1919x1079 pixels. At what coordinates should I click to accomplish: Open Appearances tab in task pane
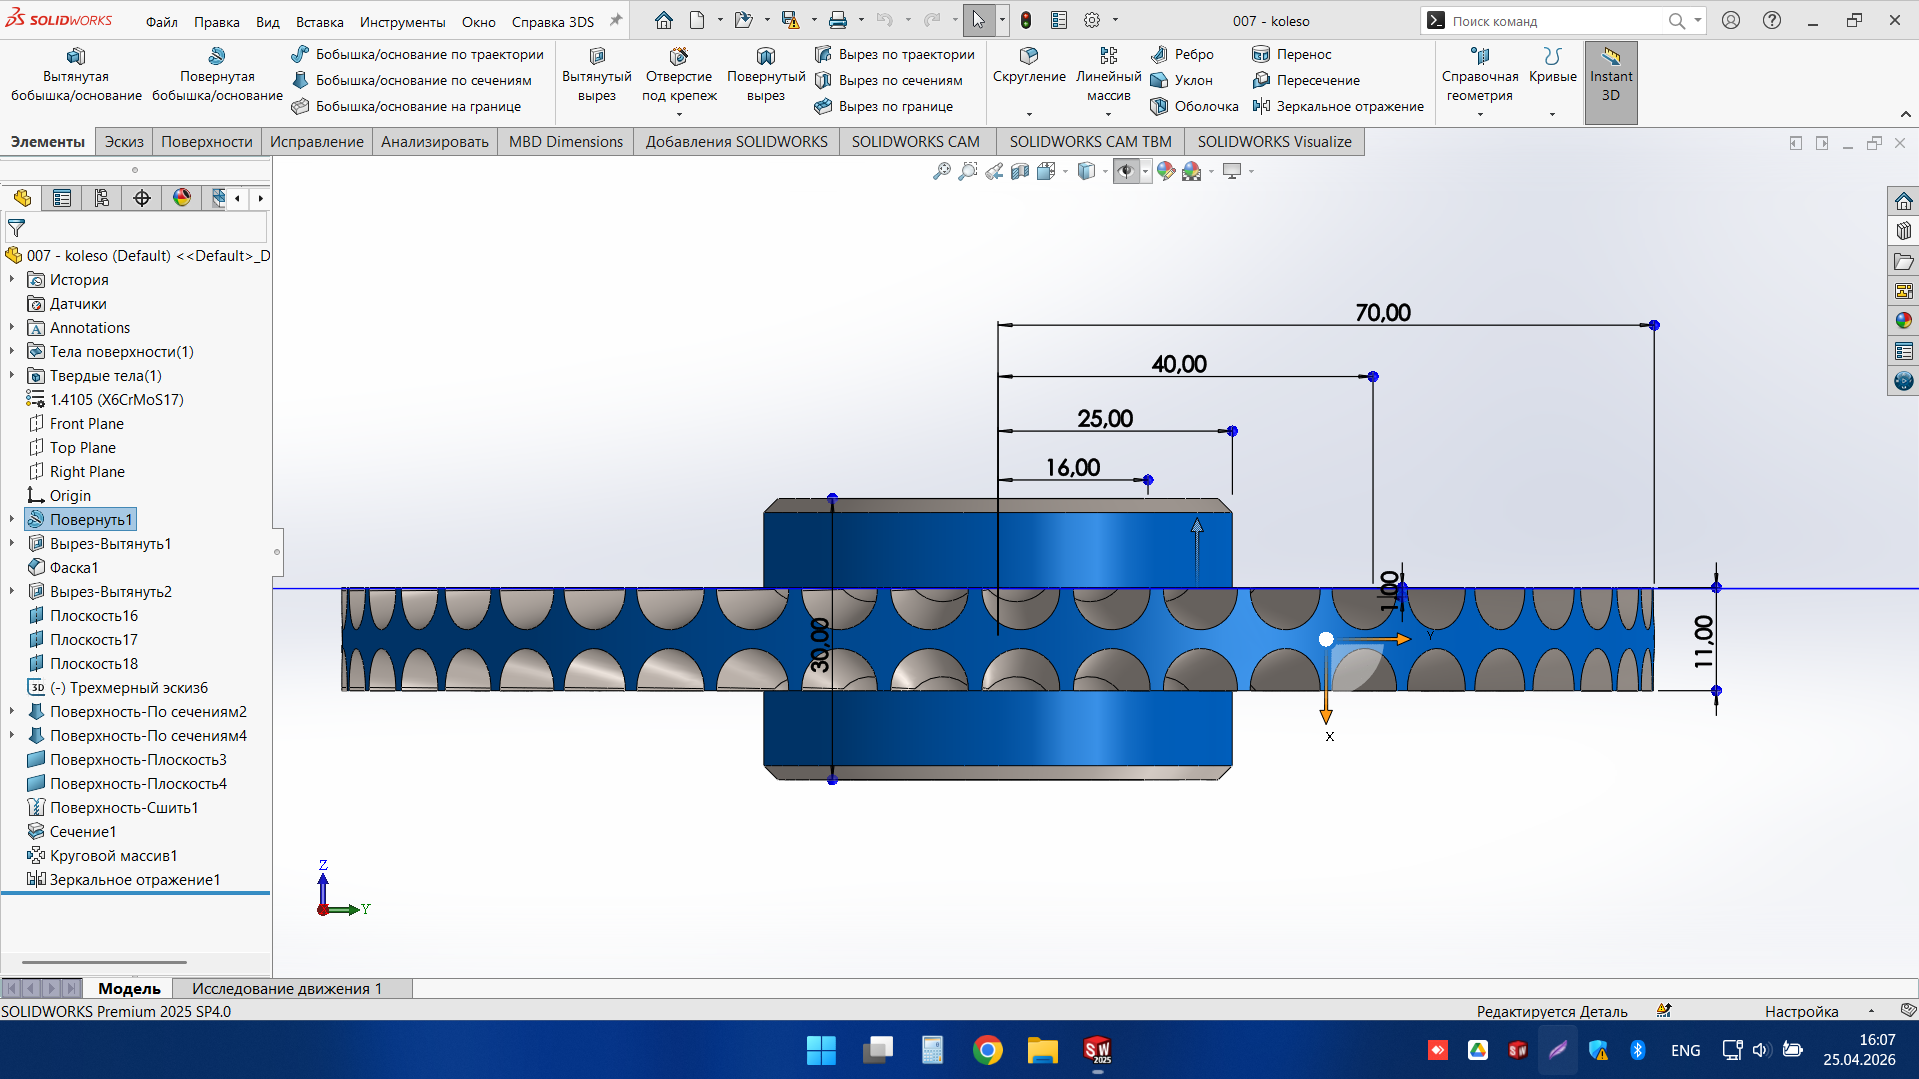coord(1903,321)
